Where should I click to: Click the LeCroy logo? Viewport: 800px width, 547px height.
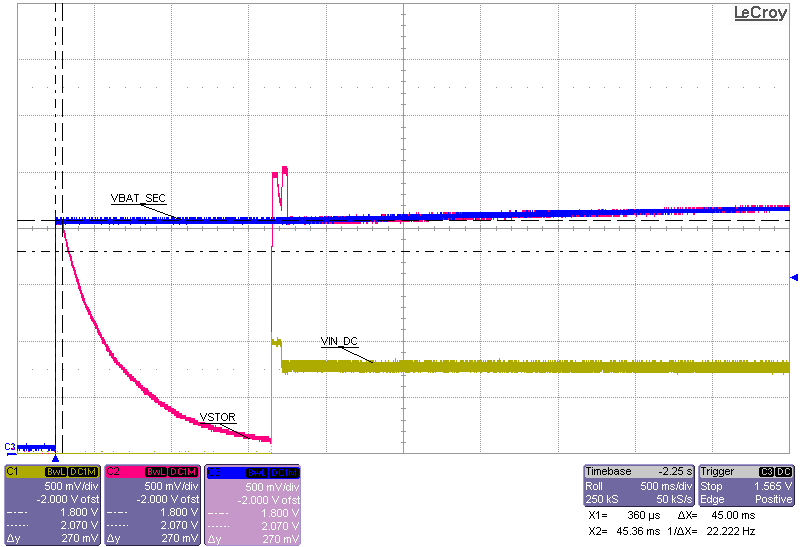click(760, 13)
